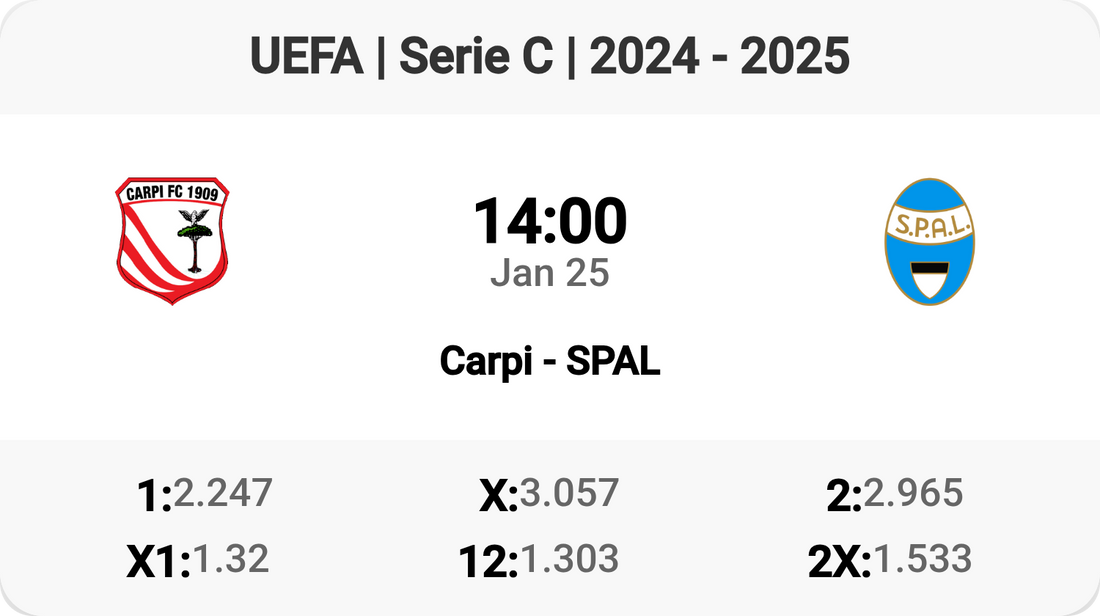
Task: Choose the odds value 1.303
Action: [x=569, y=559]
